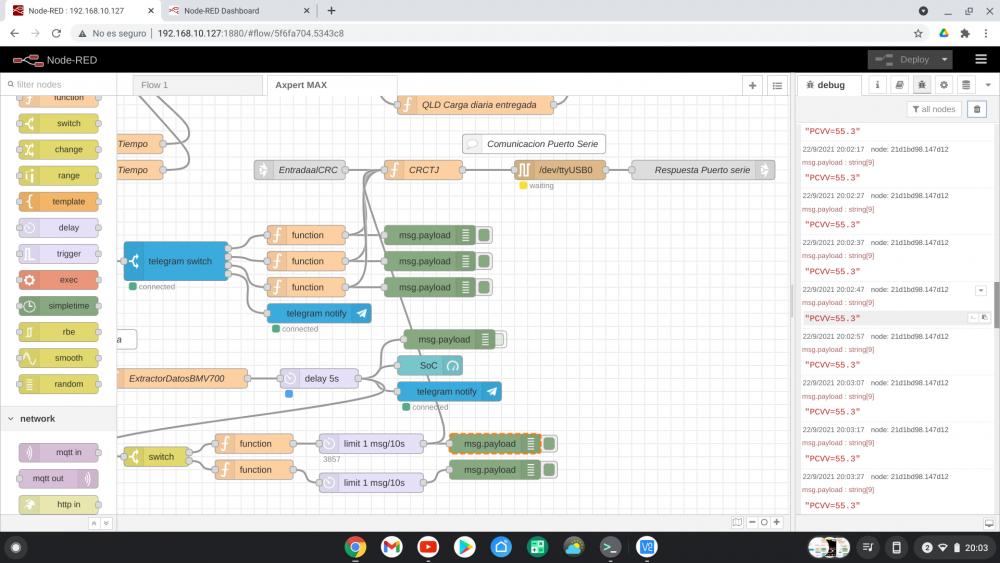Screen dimensions: 1000x563
Task: Open the debug sidebar tab
Action: [829, 85]
